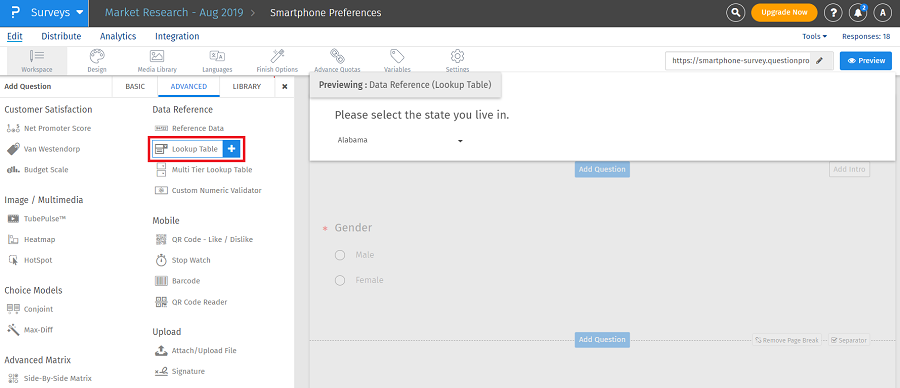
Task: Switch to the Analytics tab
Action: pos(118,36)
